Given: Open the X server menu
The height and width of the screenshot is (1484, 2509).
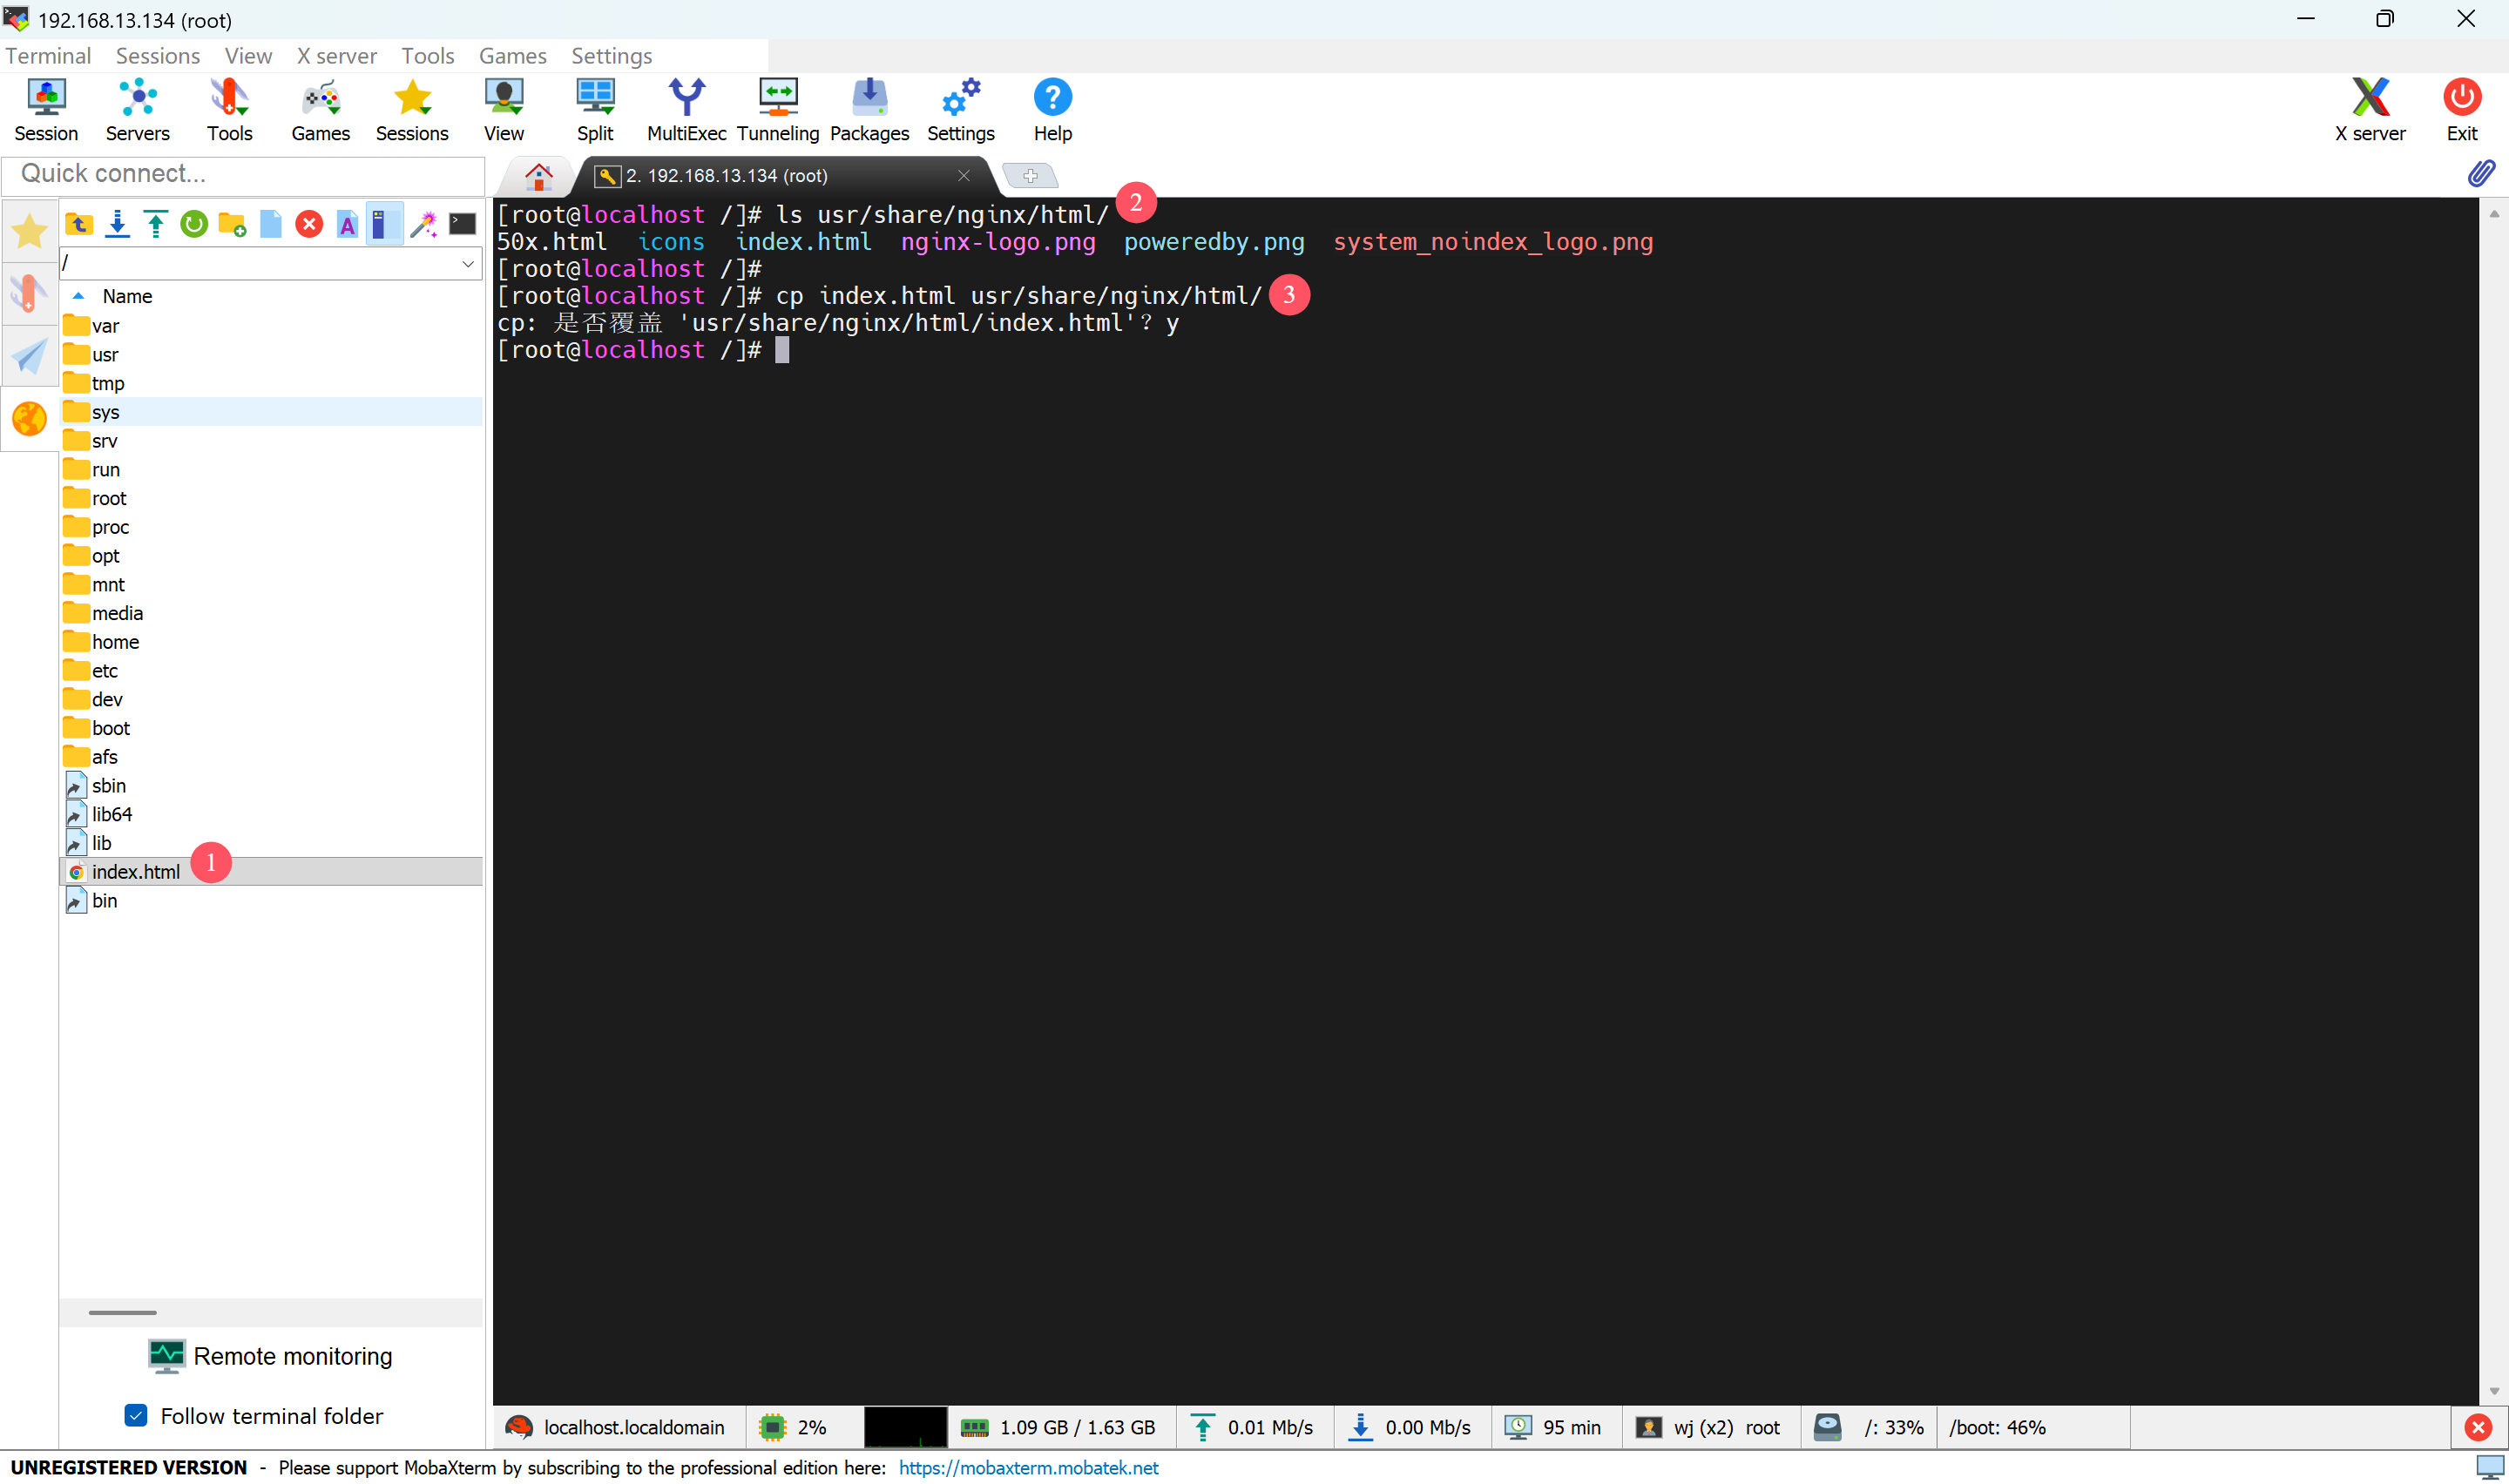Looking at the screenshot, I should pyautogui.click(x=337, y=56).
